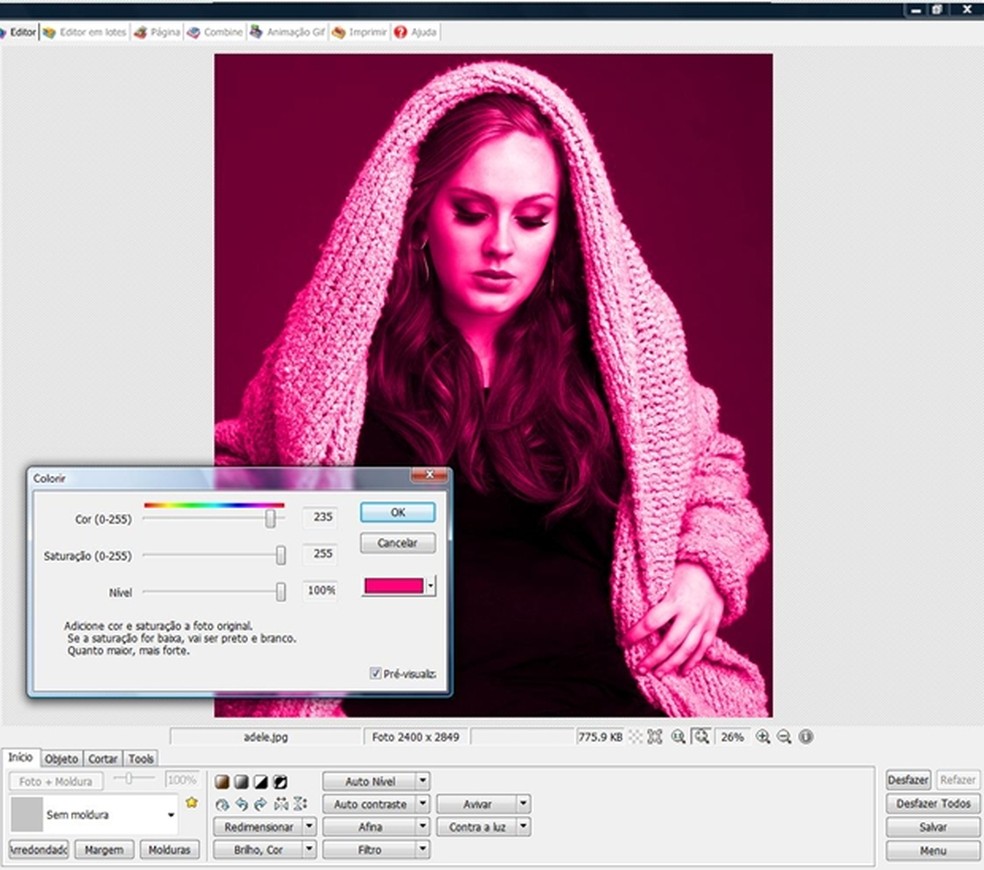Click the Cor value field showing 235
The width and height of the screenshot is (984, 870).
[x=321, y=517]
